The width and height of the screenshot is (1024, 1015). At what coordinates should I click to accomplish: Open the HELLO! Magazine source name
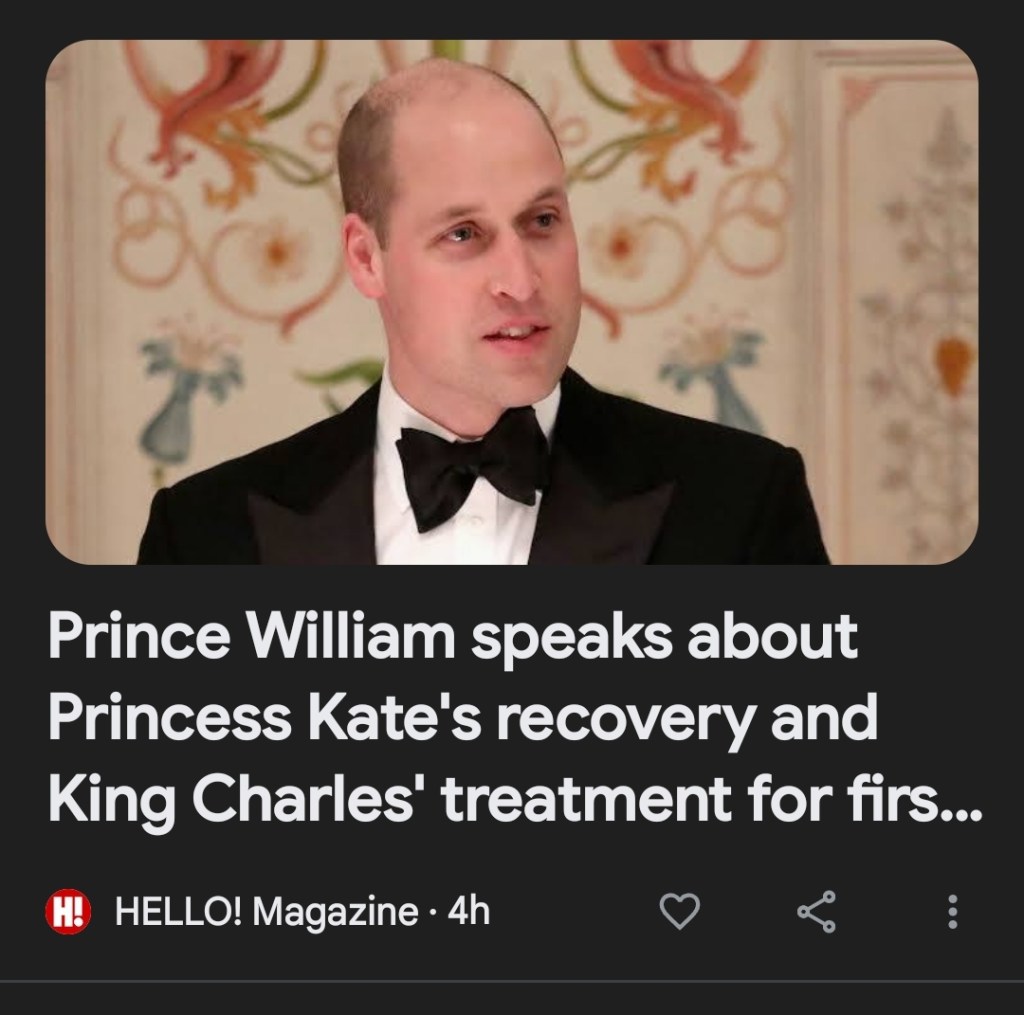coord(267,911)
